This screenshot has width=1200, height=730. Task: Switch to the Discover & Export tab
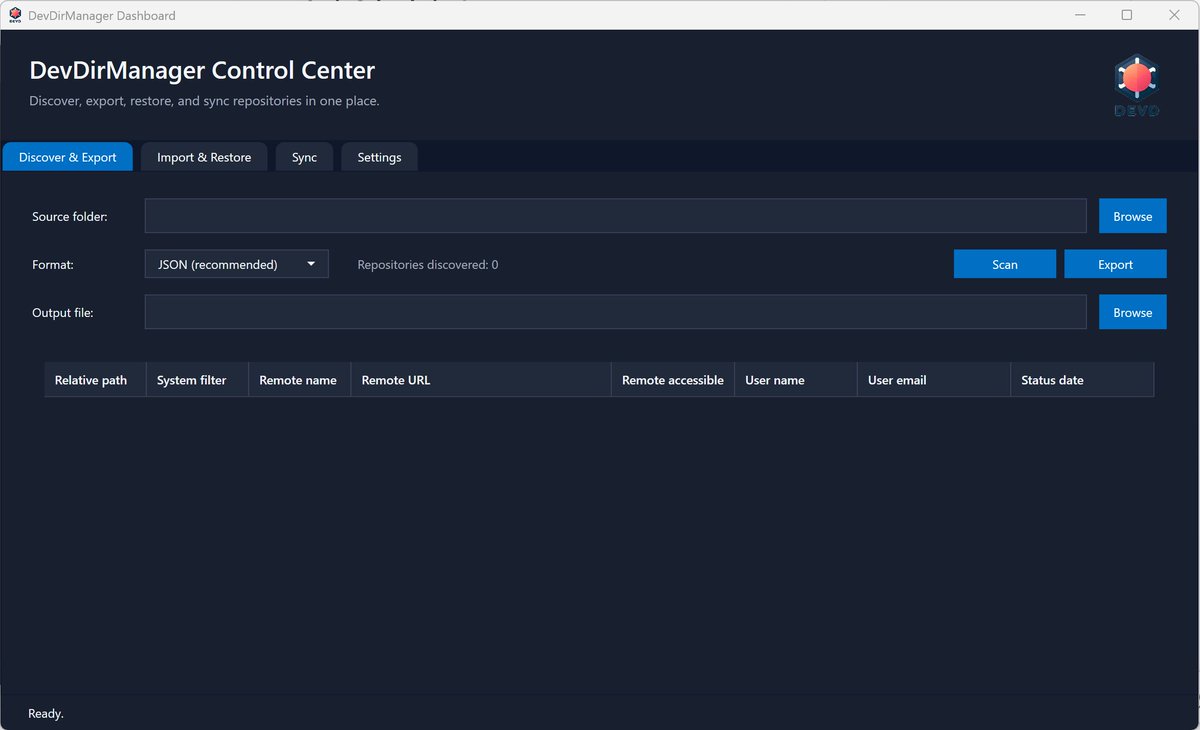[x=68, y=157]
